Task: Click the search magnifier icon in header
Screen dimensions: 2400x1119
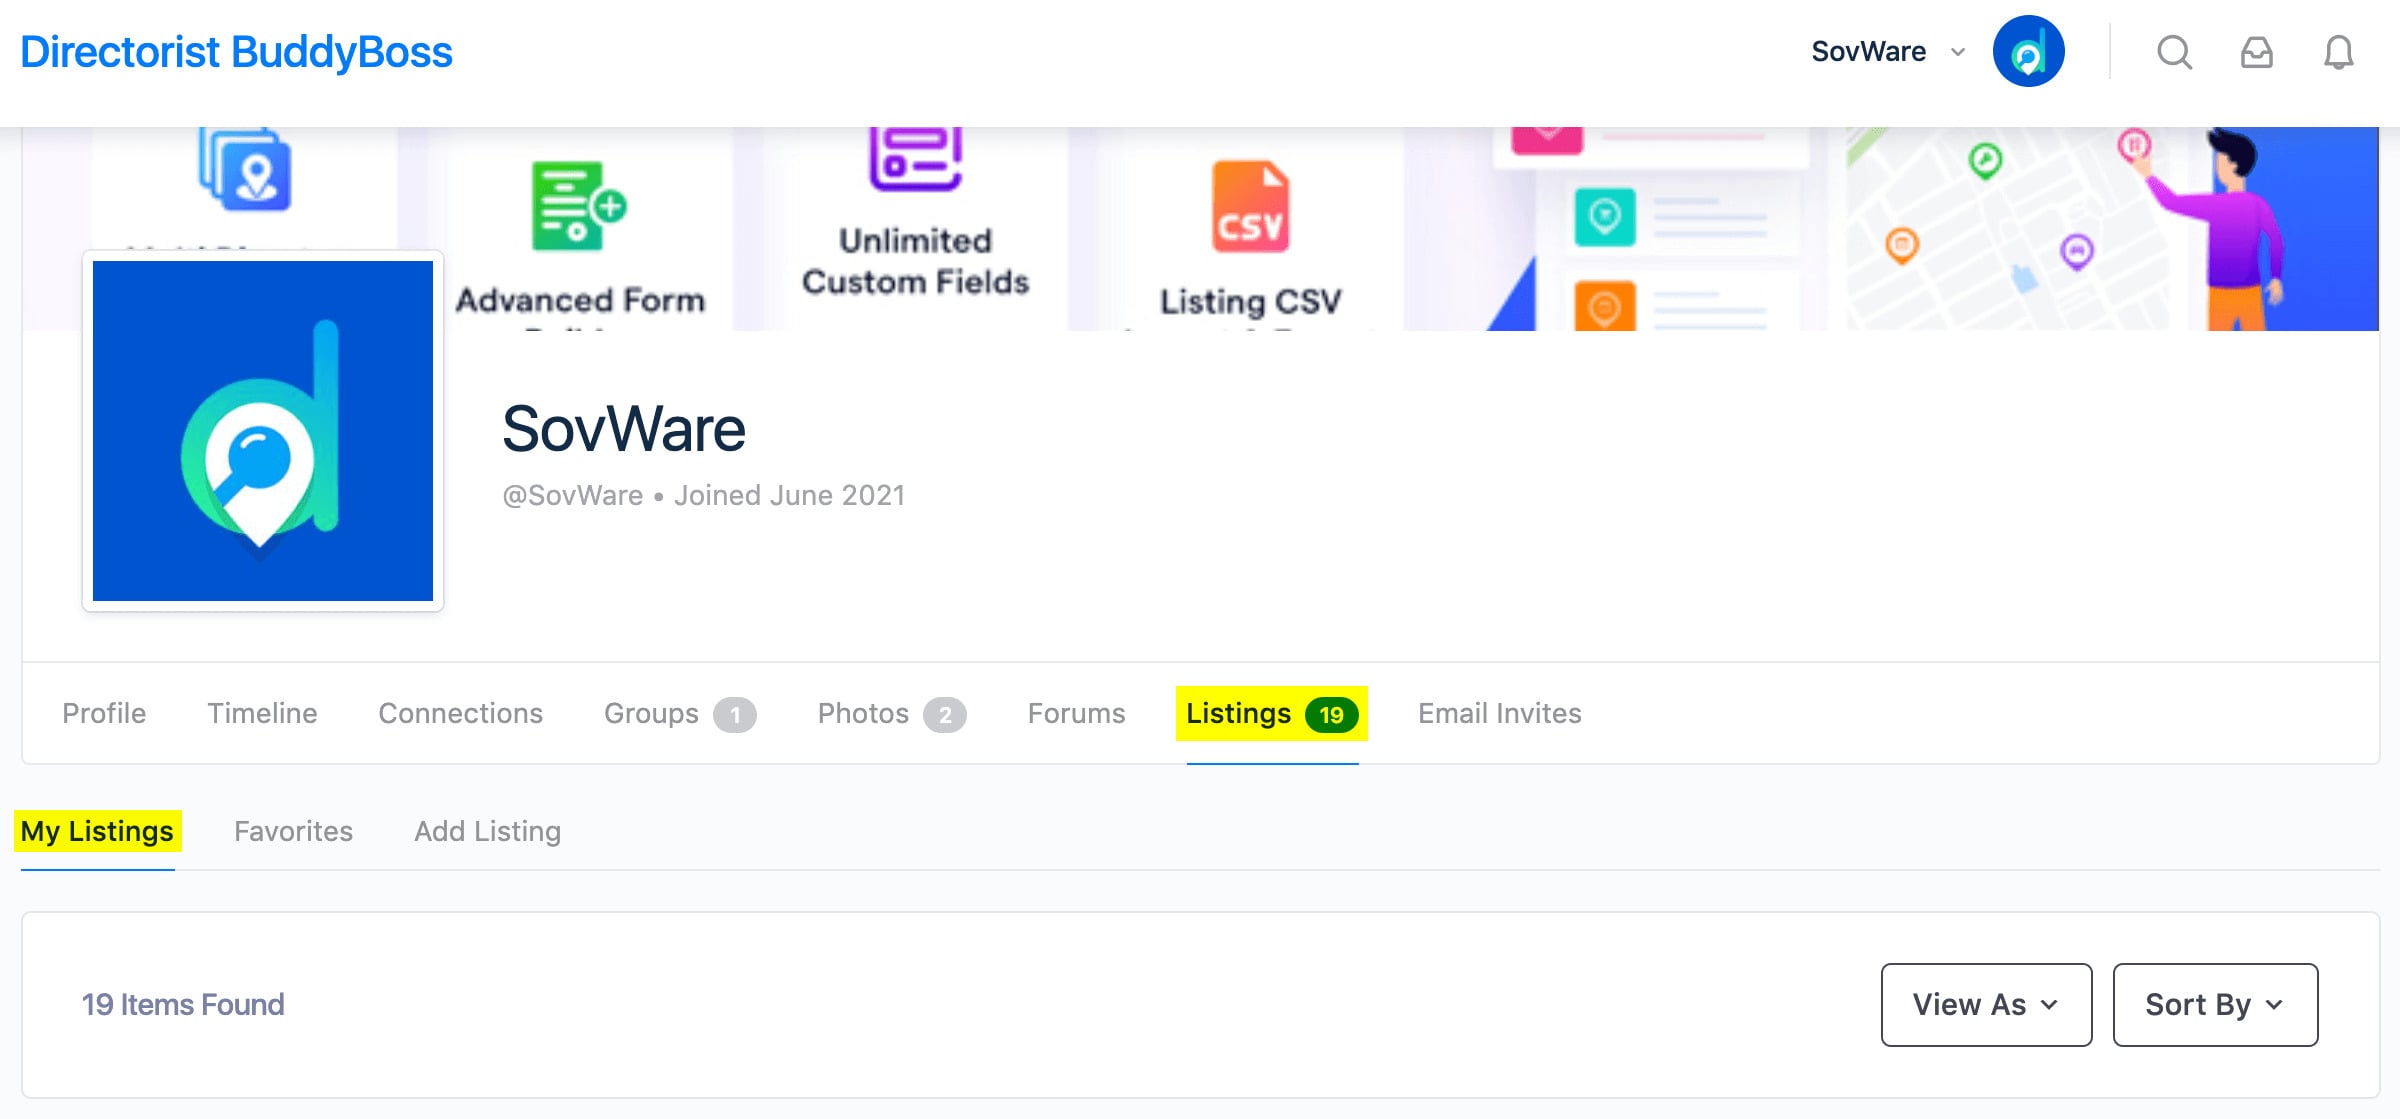Action: (2174, 52)
